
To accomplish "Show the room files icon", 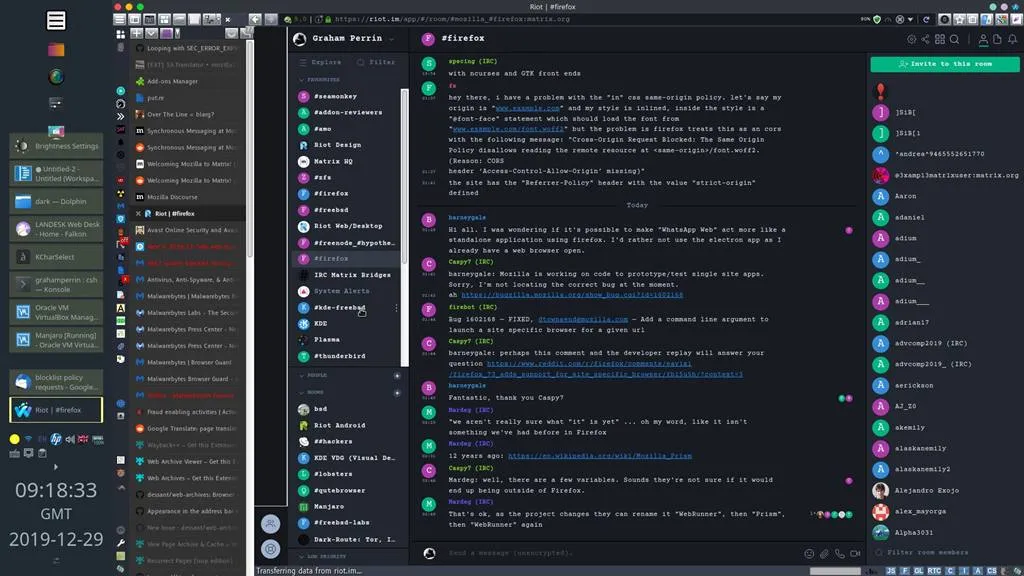I will (x=997, y=39).
